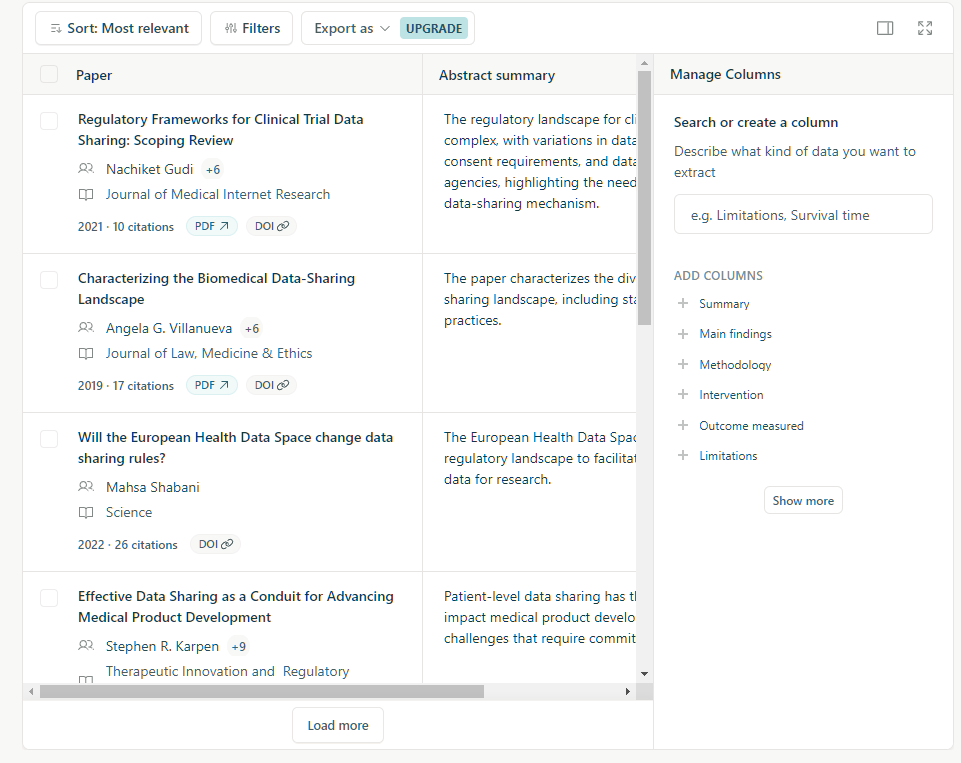This screenshot has width=961, height=763.
Task: Click the vertical scrollbar thumb
Action: tap(644, 198)
